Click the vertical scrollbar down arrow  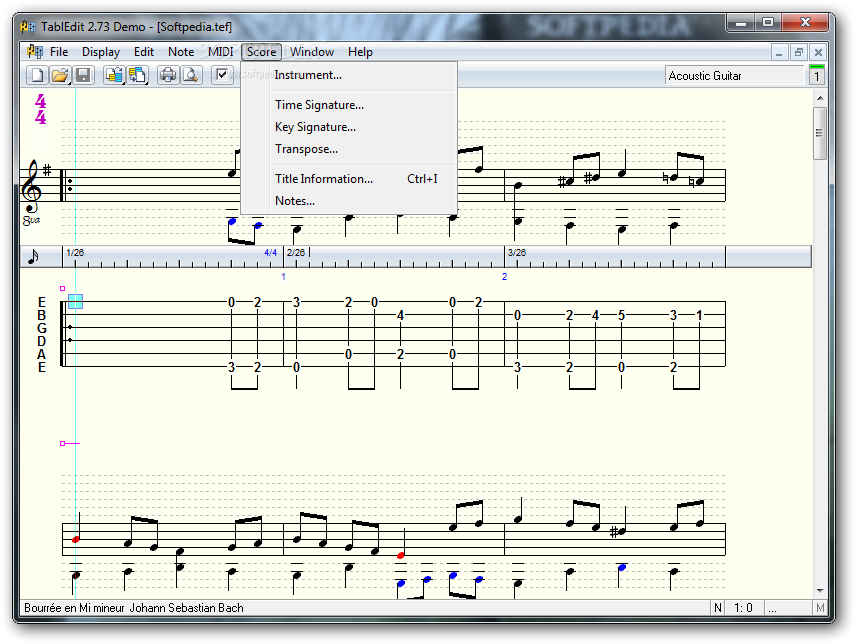point(819,591)
